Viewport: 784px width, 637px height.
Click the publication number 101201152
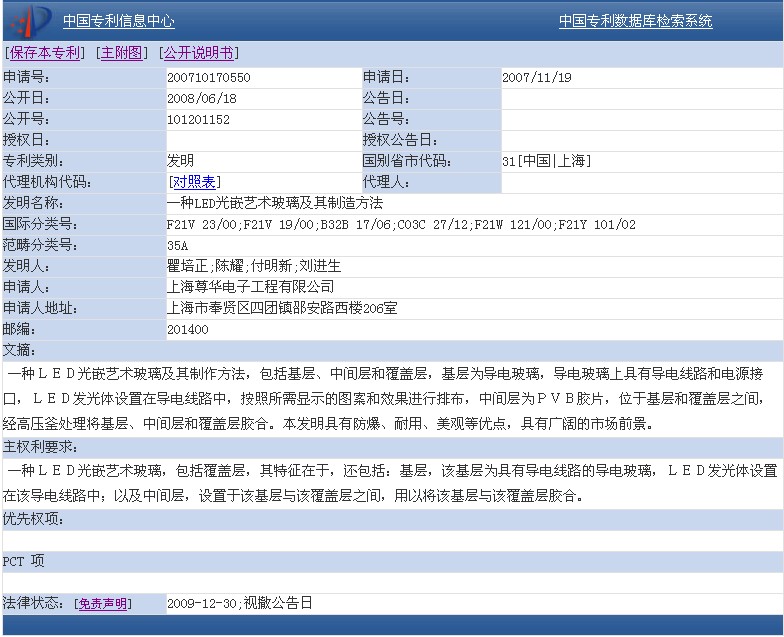coord(198,119)
